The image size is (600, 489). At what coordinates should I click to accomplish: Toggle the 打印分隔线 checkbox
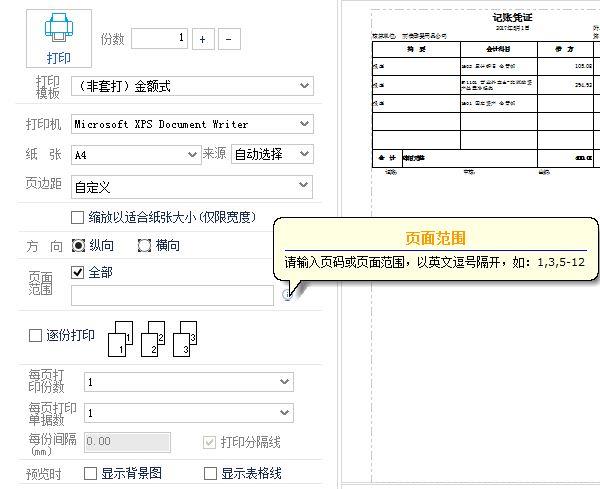(x=209, y=443)
